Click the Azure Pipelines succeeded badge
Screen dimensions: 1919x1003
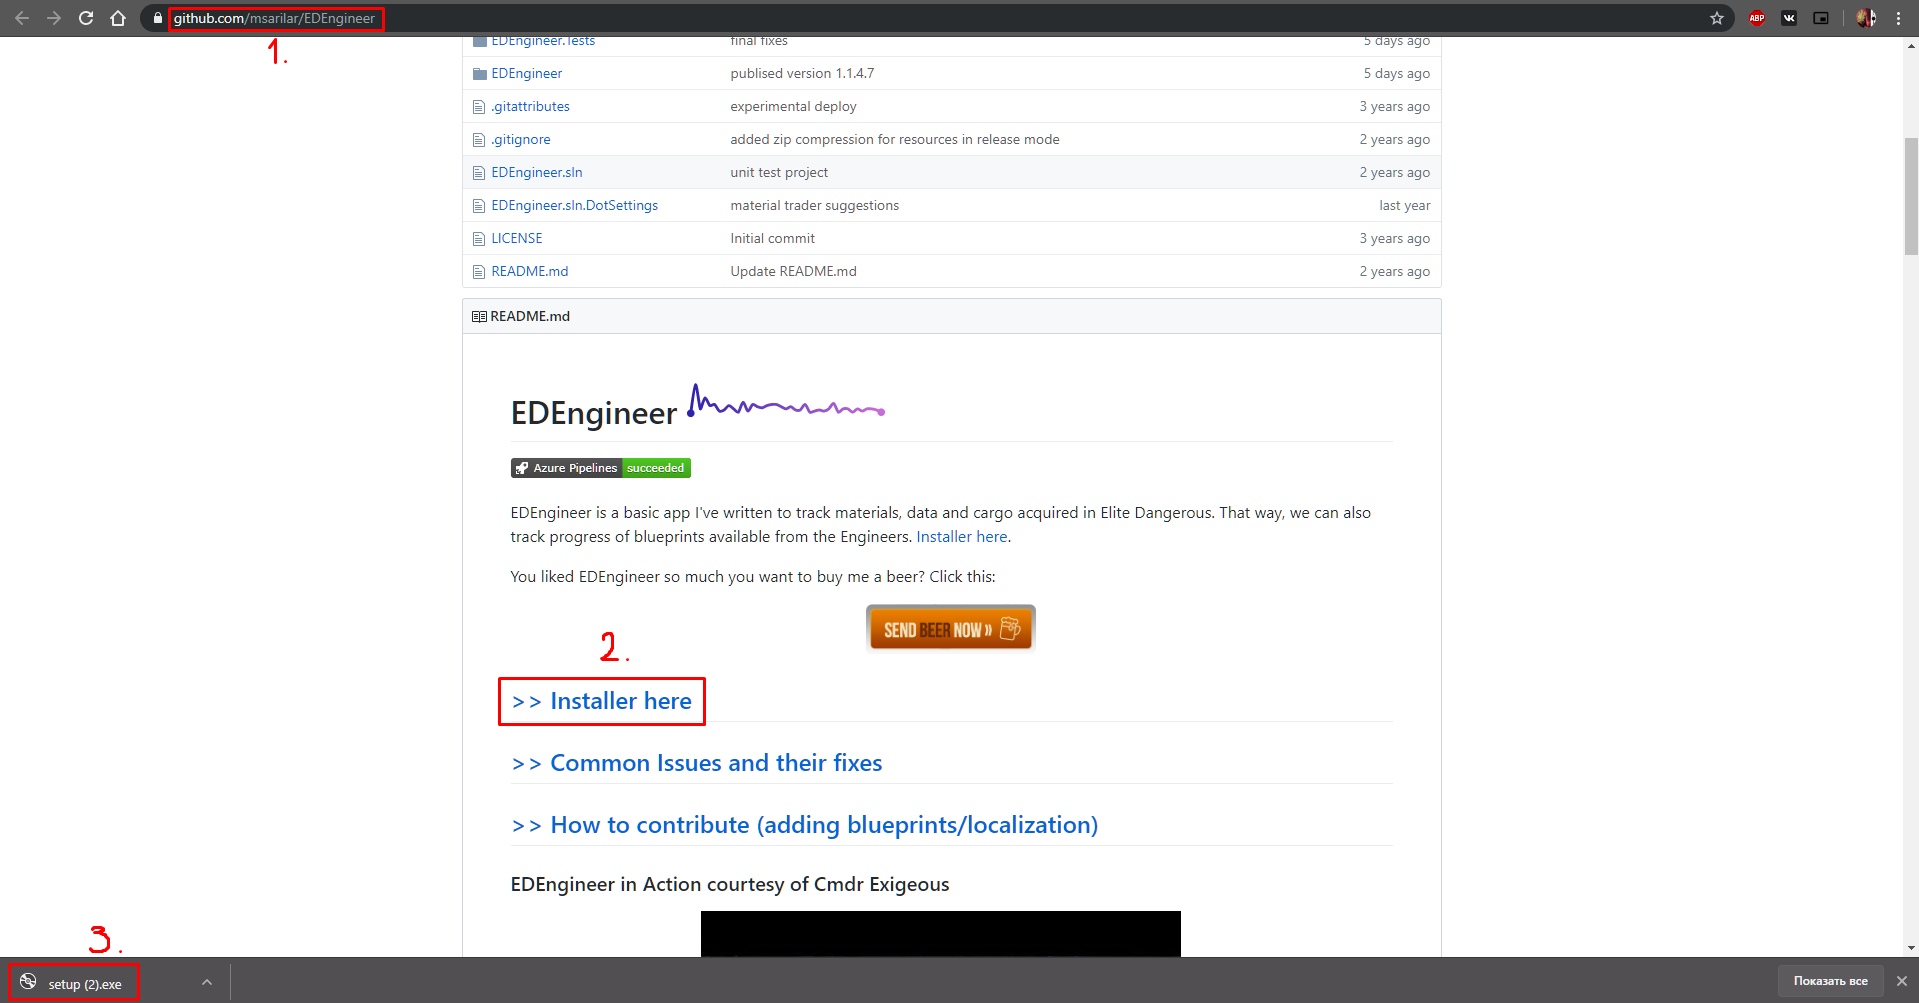tap(600, 468)
